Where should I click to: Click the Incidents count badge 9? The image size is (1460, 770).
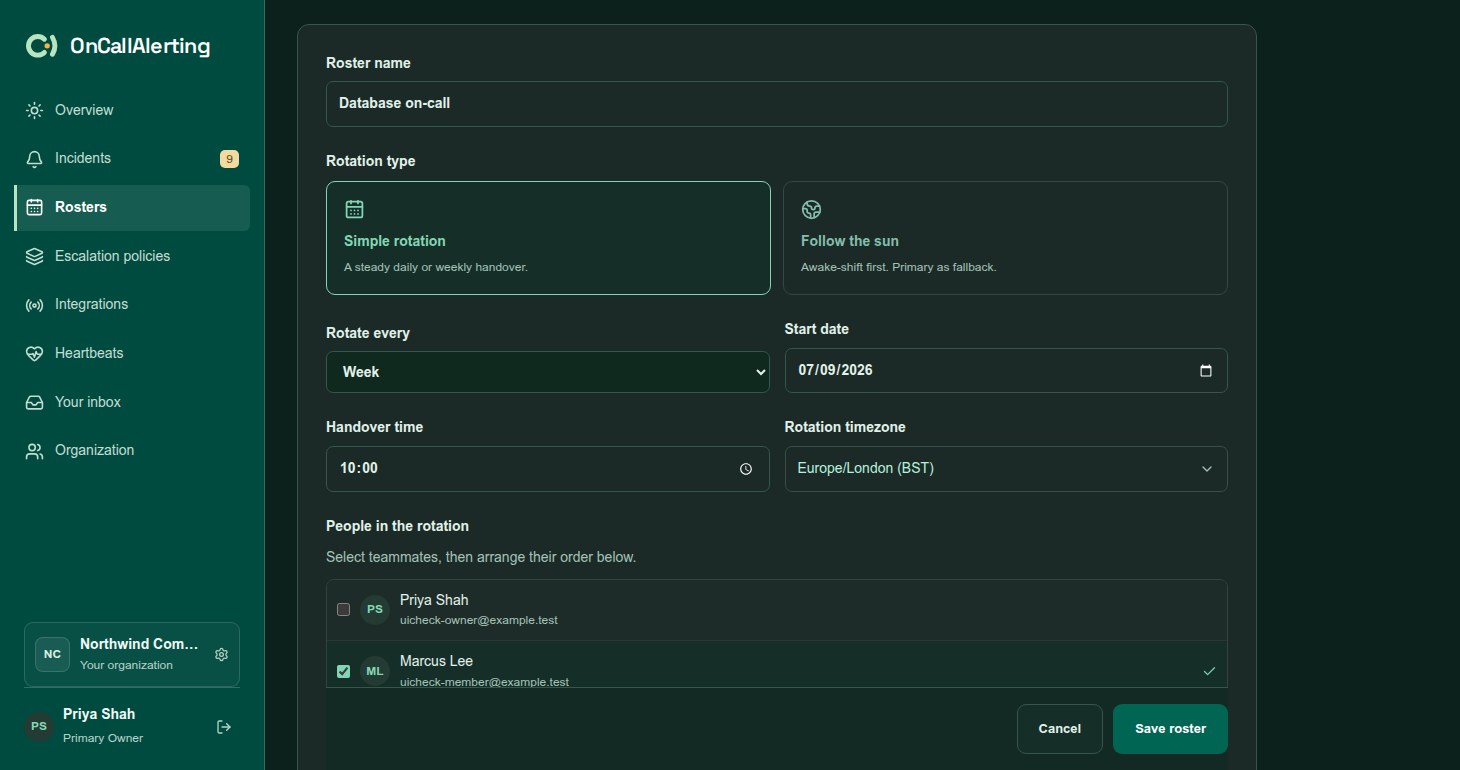[x=229, y=159]
